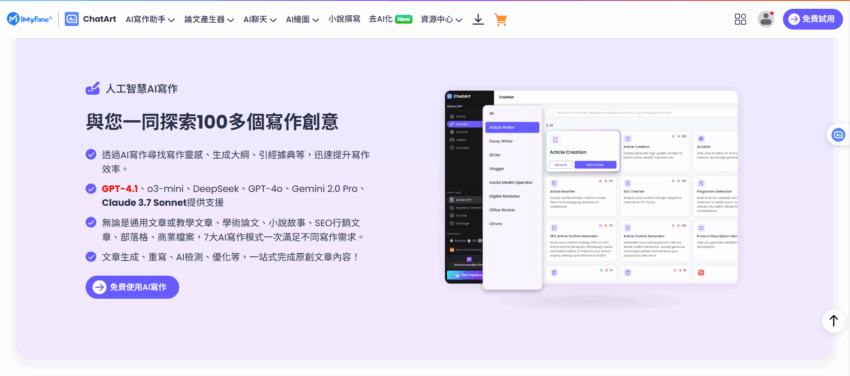Click the AI writing pen icon
This screenshot has height=376, width=850.
pyautogui.click(x=93, y=89)
